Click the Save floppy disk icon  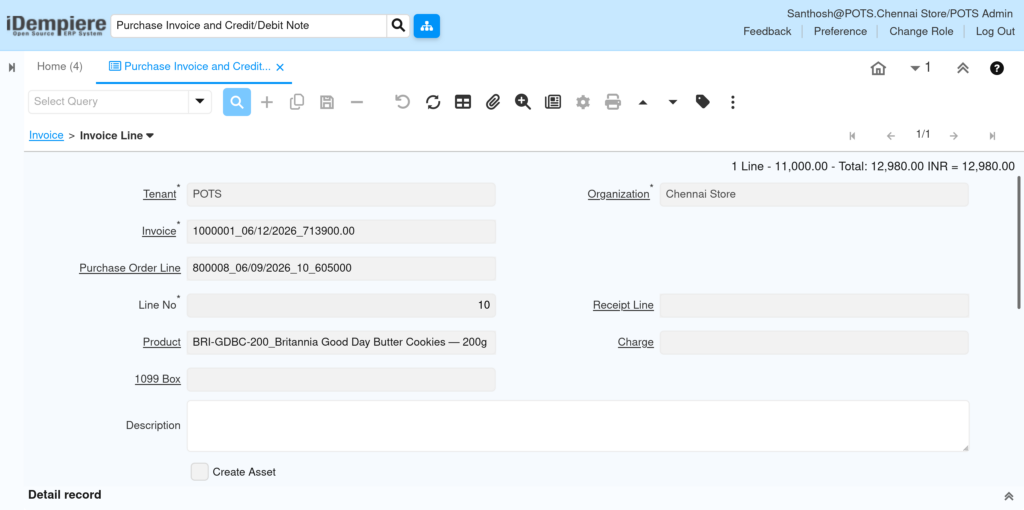327,102
